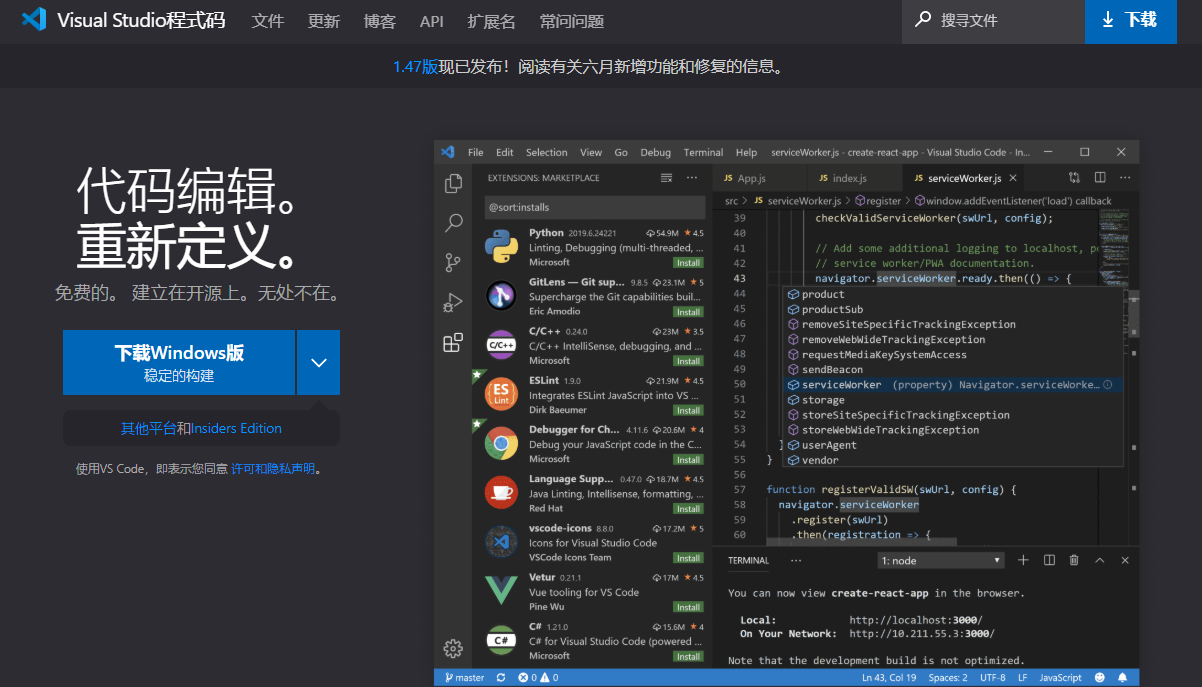Image resolution: width=1202 pixels, height=687 pixels.
Task: Open the Explorer files icon in activity bar
Action: [x=453, y=183]
